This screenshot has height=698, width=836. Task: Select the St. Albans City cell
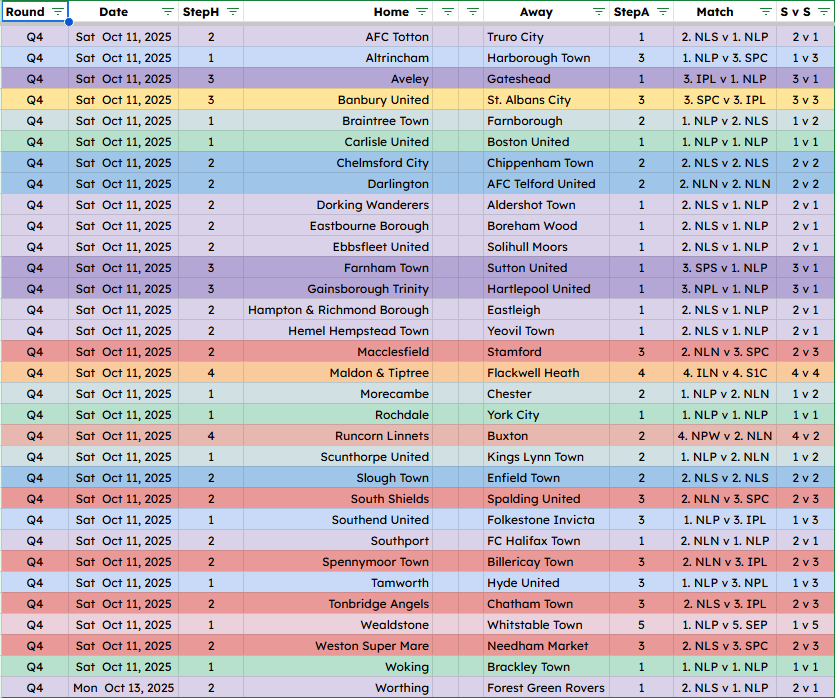546,100
